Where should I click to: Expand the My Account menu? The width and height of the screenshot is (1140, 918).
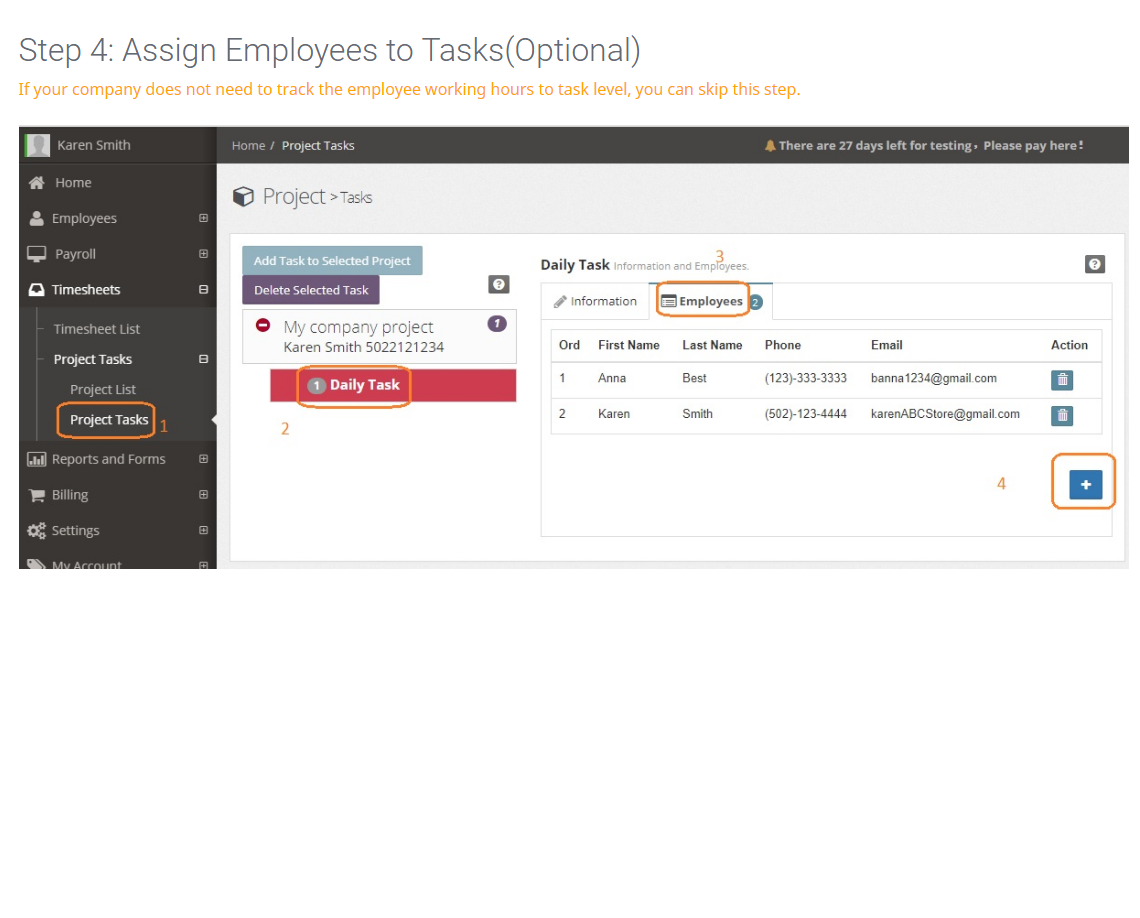pyautogui.click(x=204, y=565)
